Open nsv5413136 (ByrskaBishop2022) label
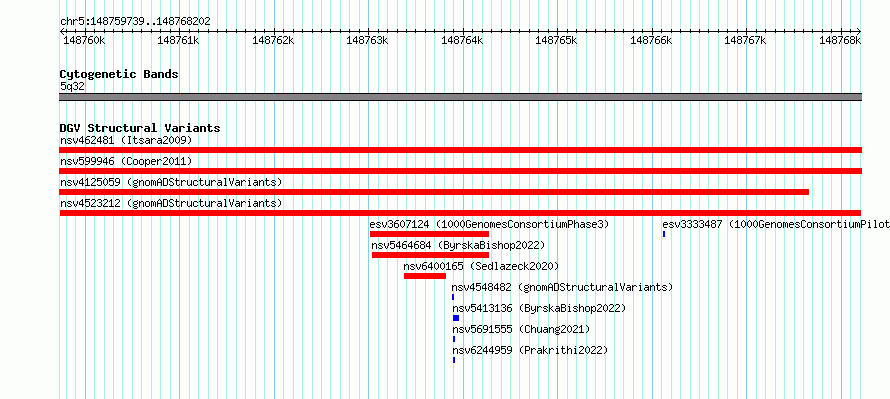This screenshot has height=399, width=890. [539, 308]
